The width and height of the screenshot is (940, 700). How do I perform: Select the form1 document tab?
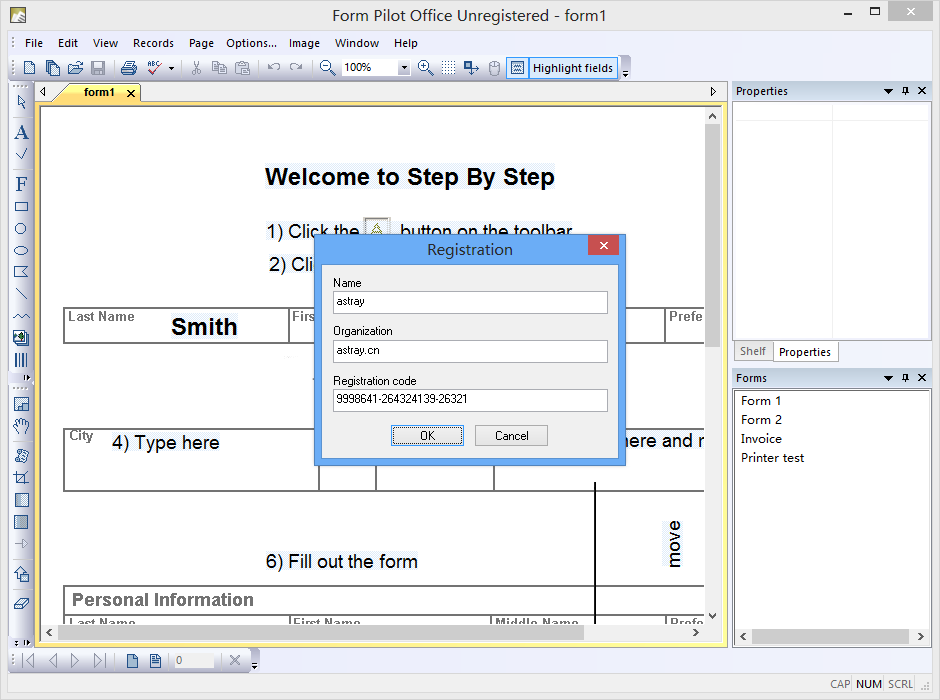coord(99,92)
